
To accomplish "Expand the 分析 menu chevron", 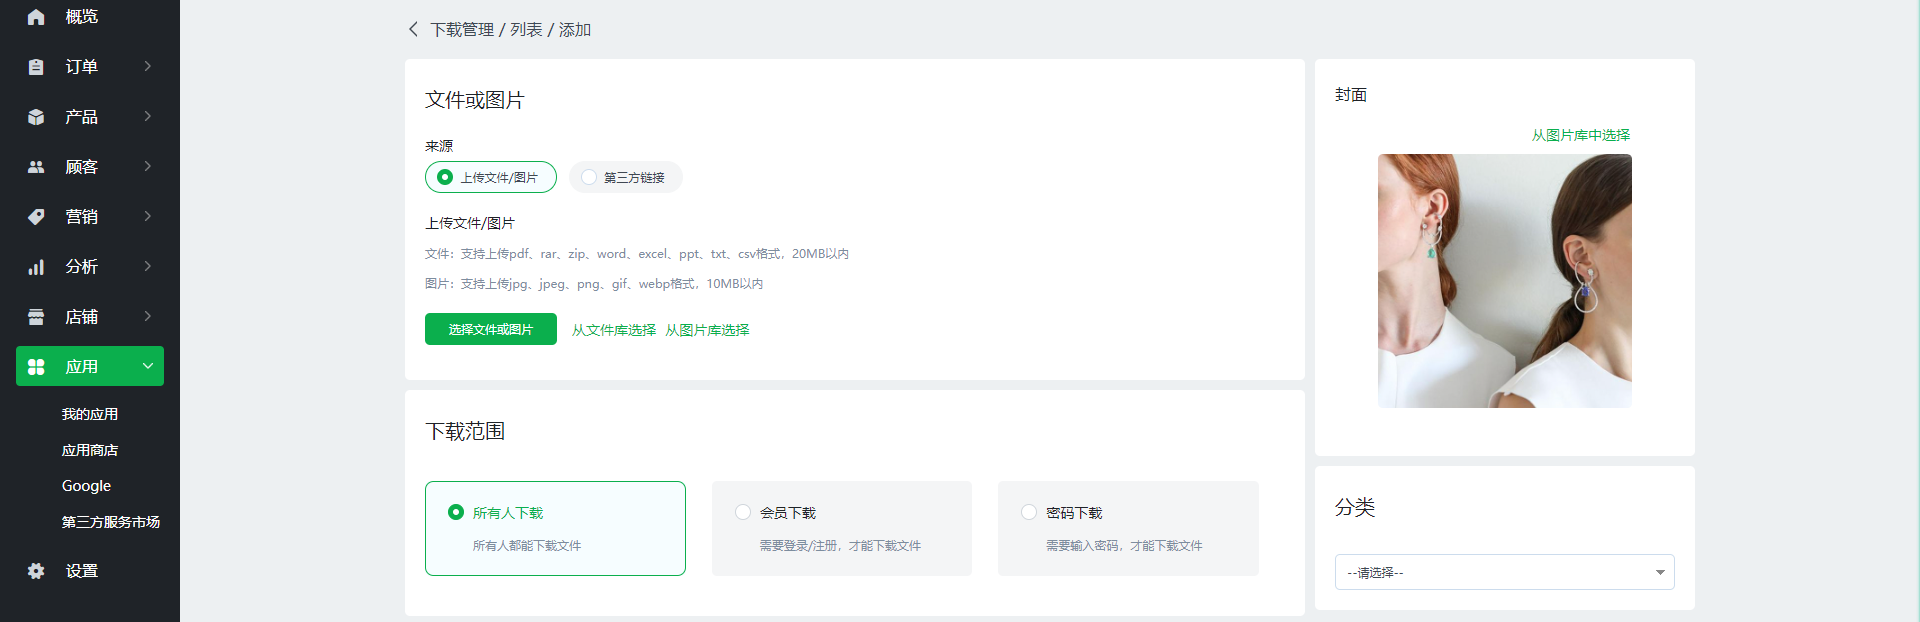I will click(x=148, y=266).
